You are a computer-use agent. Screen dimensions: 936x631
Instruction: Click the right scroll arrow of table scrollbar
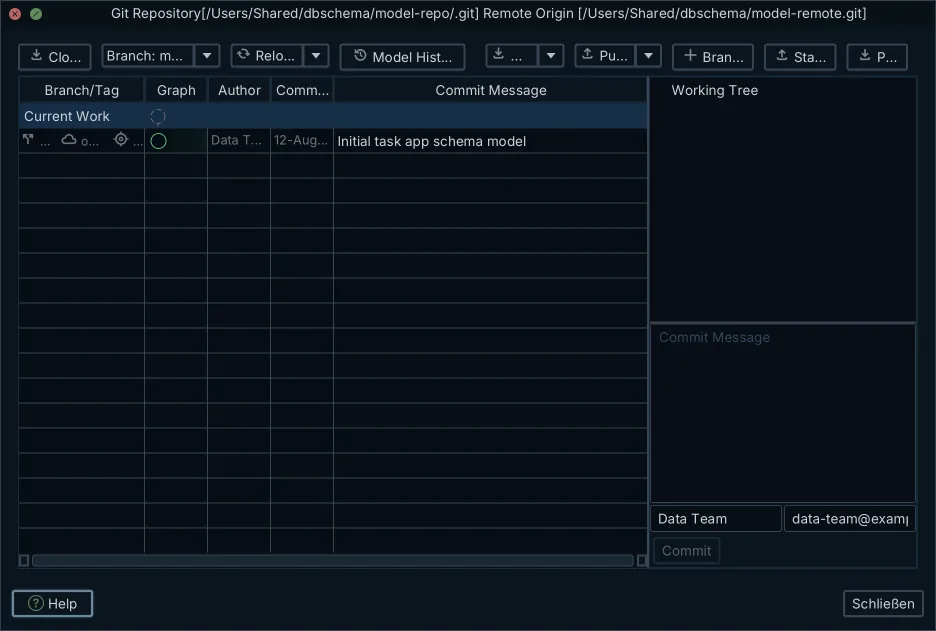(642, 561)
